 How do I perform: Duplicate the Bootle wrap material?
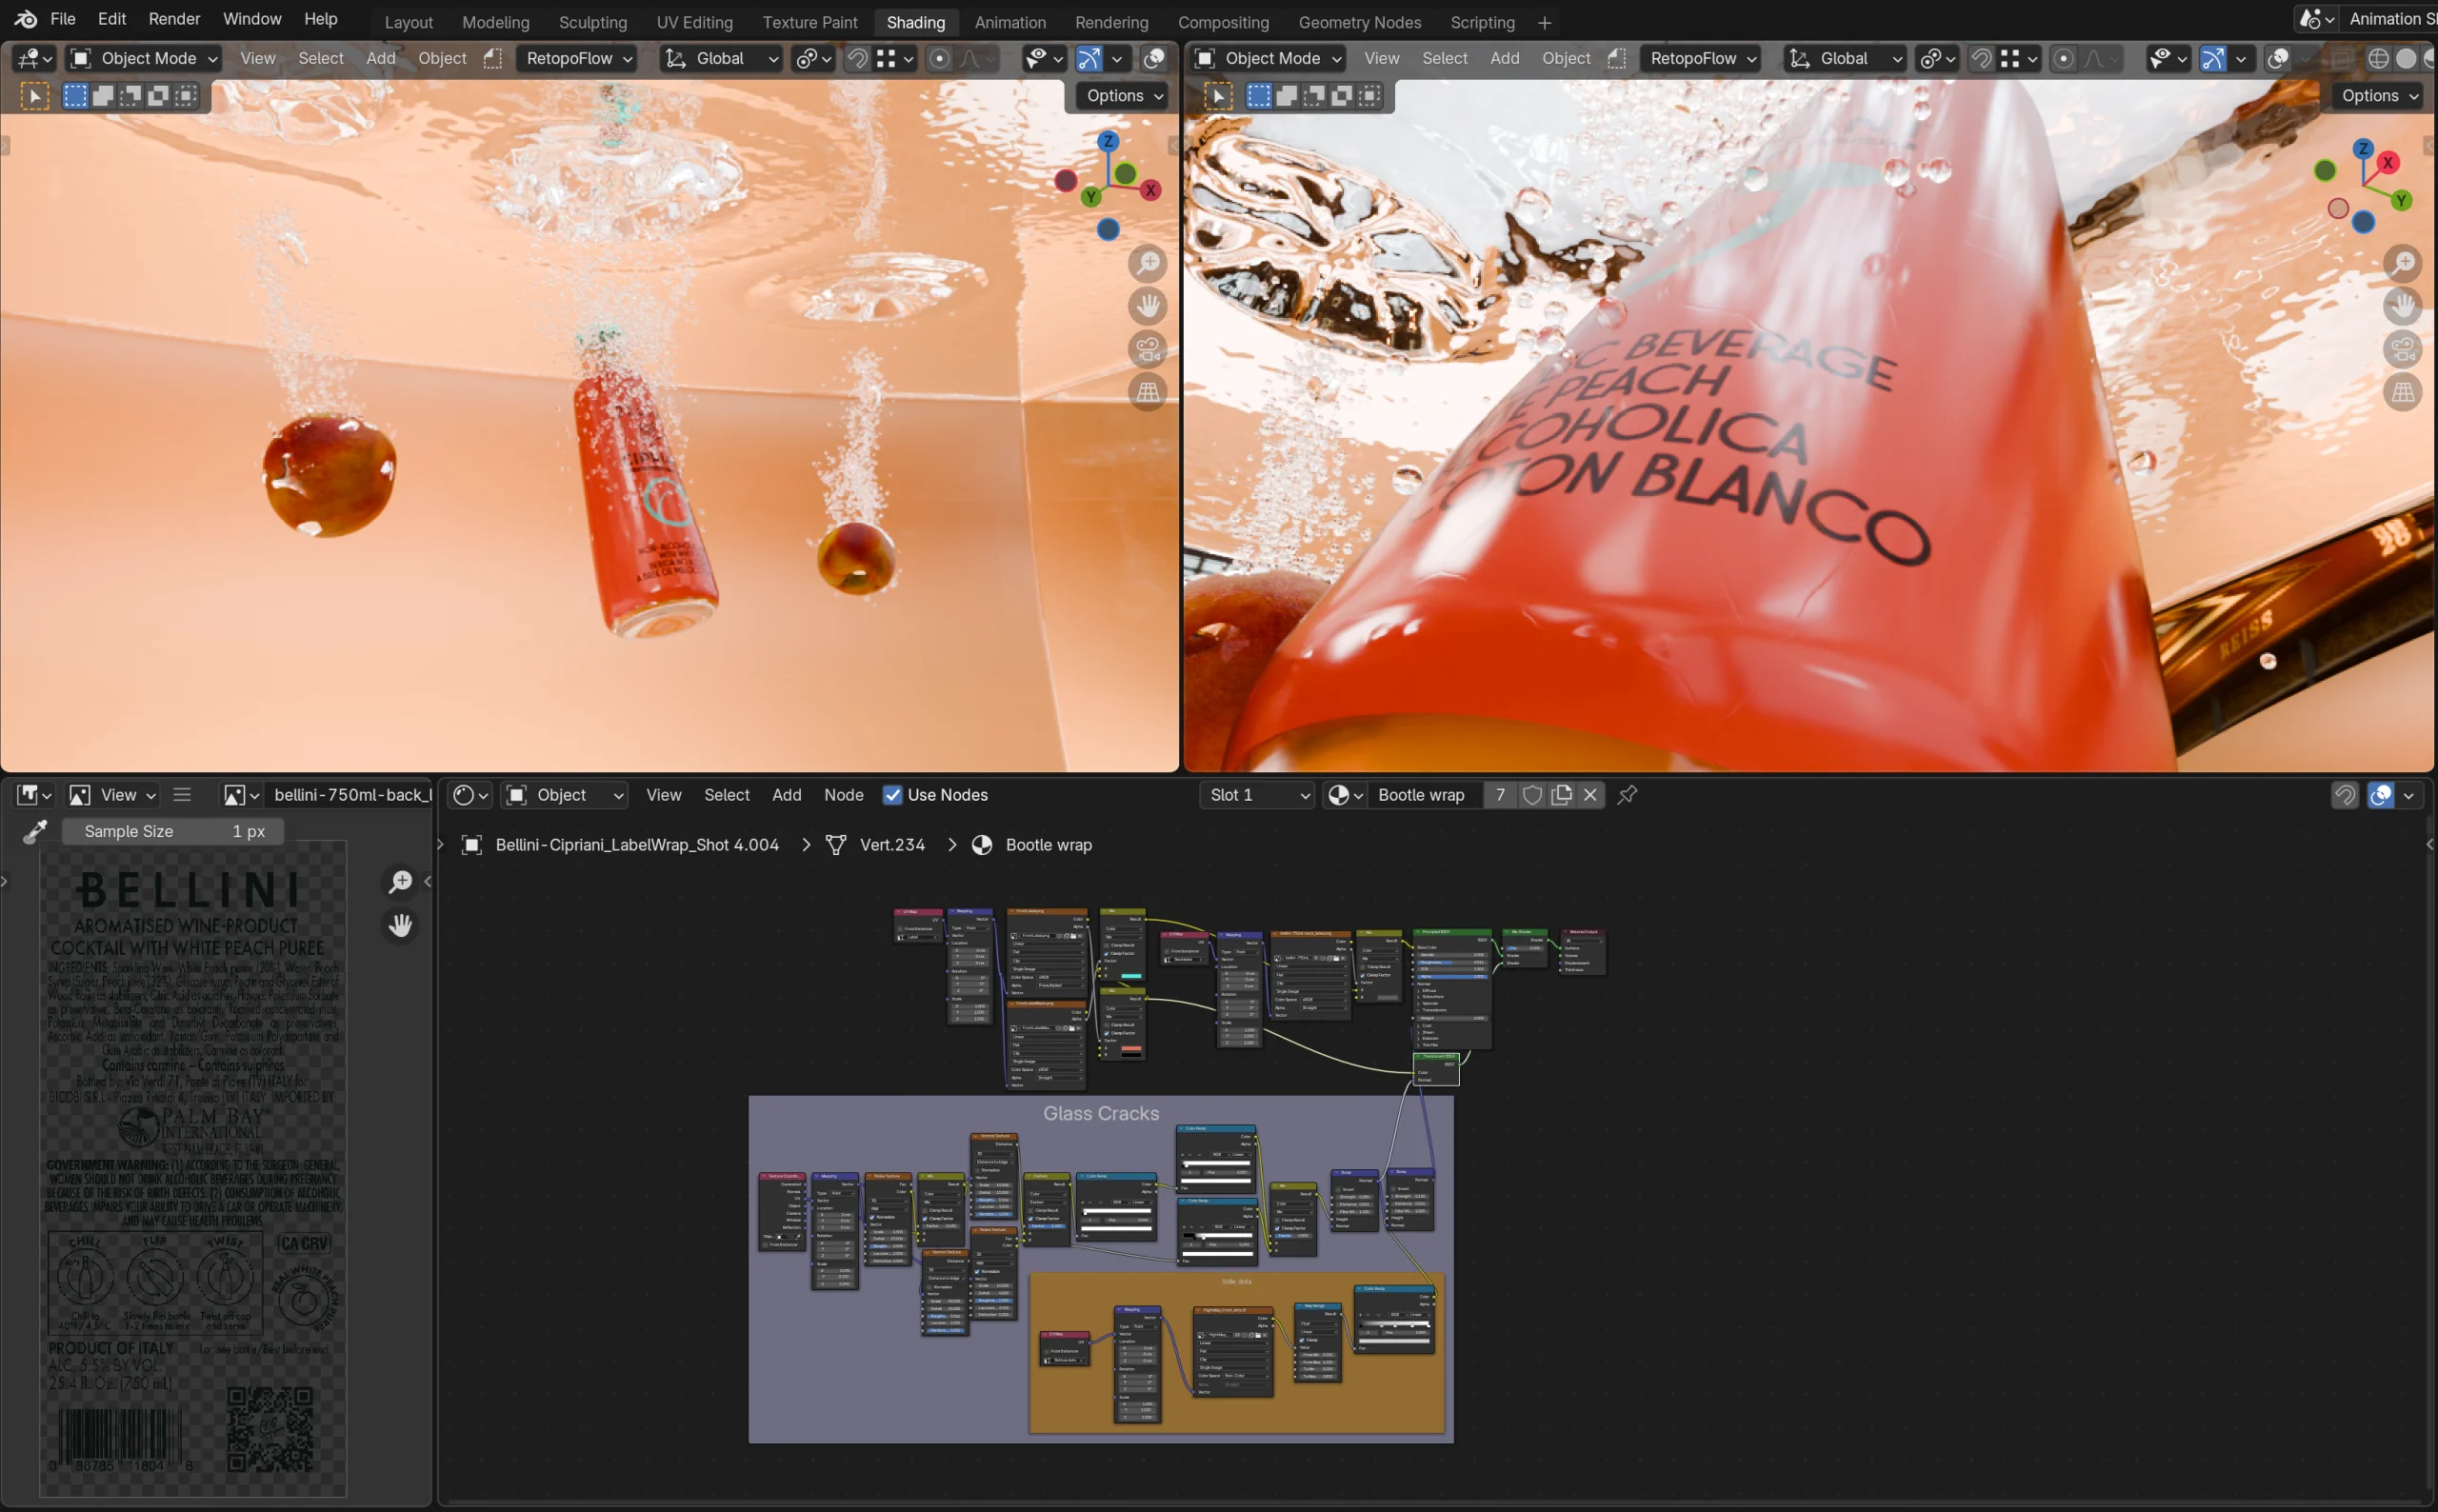1561,794
